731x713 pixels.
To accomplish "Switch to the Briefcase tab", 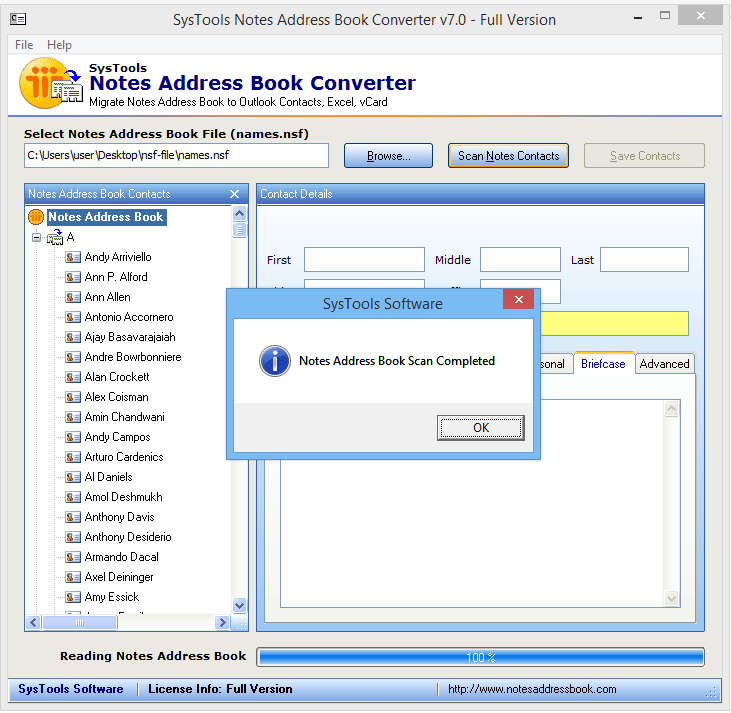I will (x=603, y=364).
